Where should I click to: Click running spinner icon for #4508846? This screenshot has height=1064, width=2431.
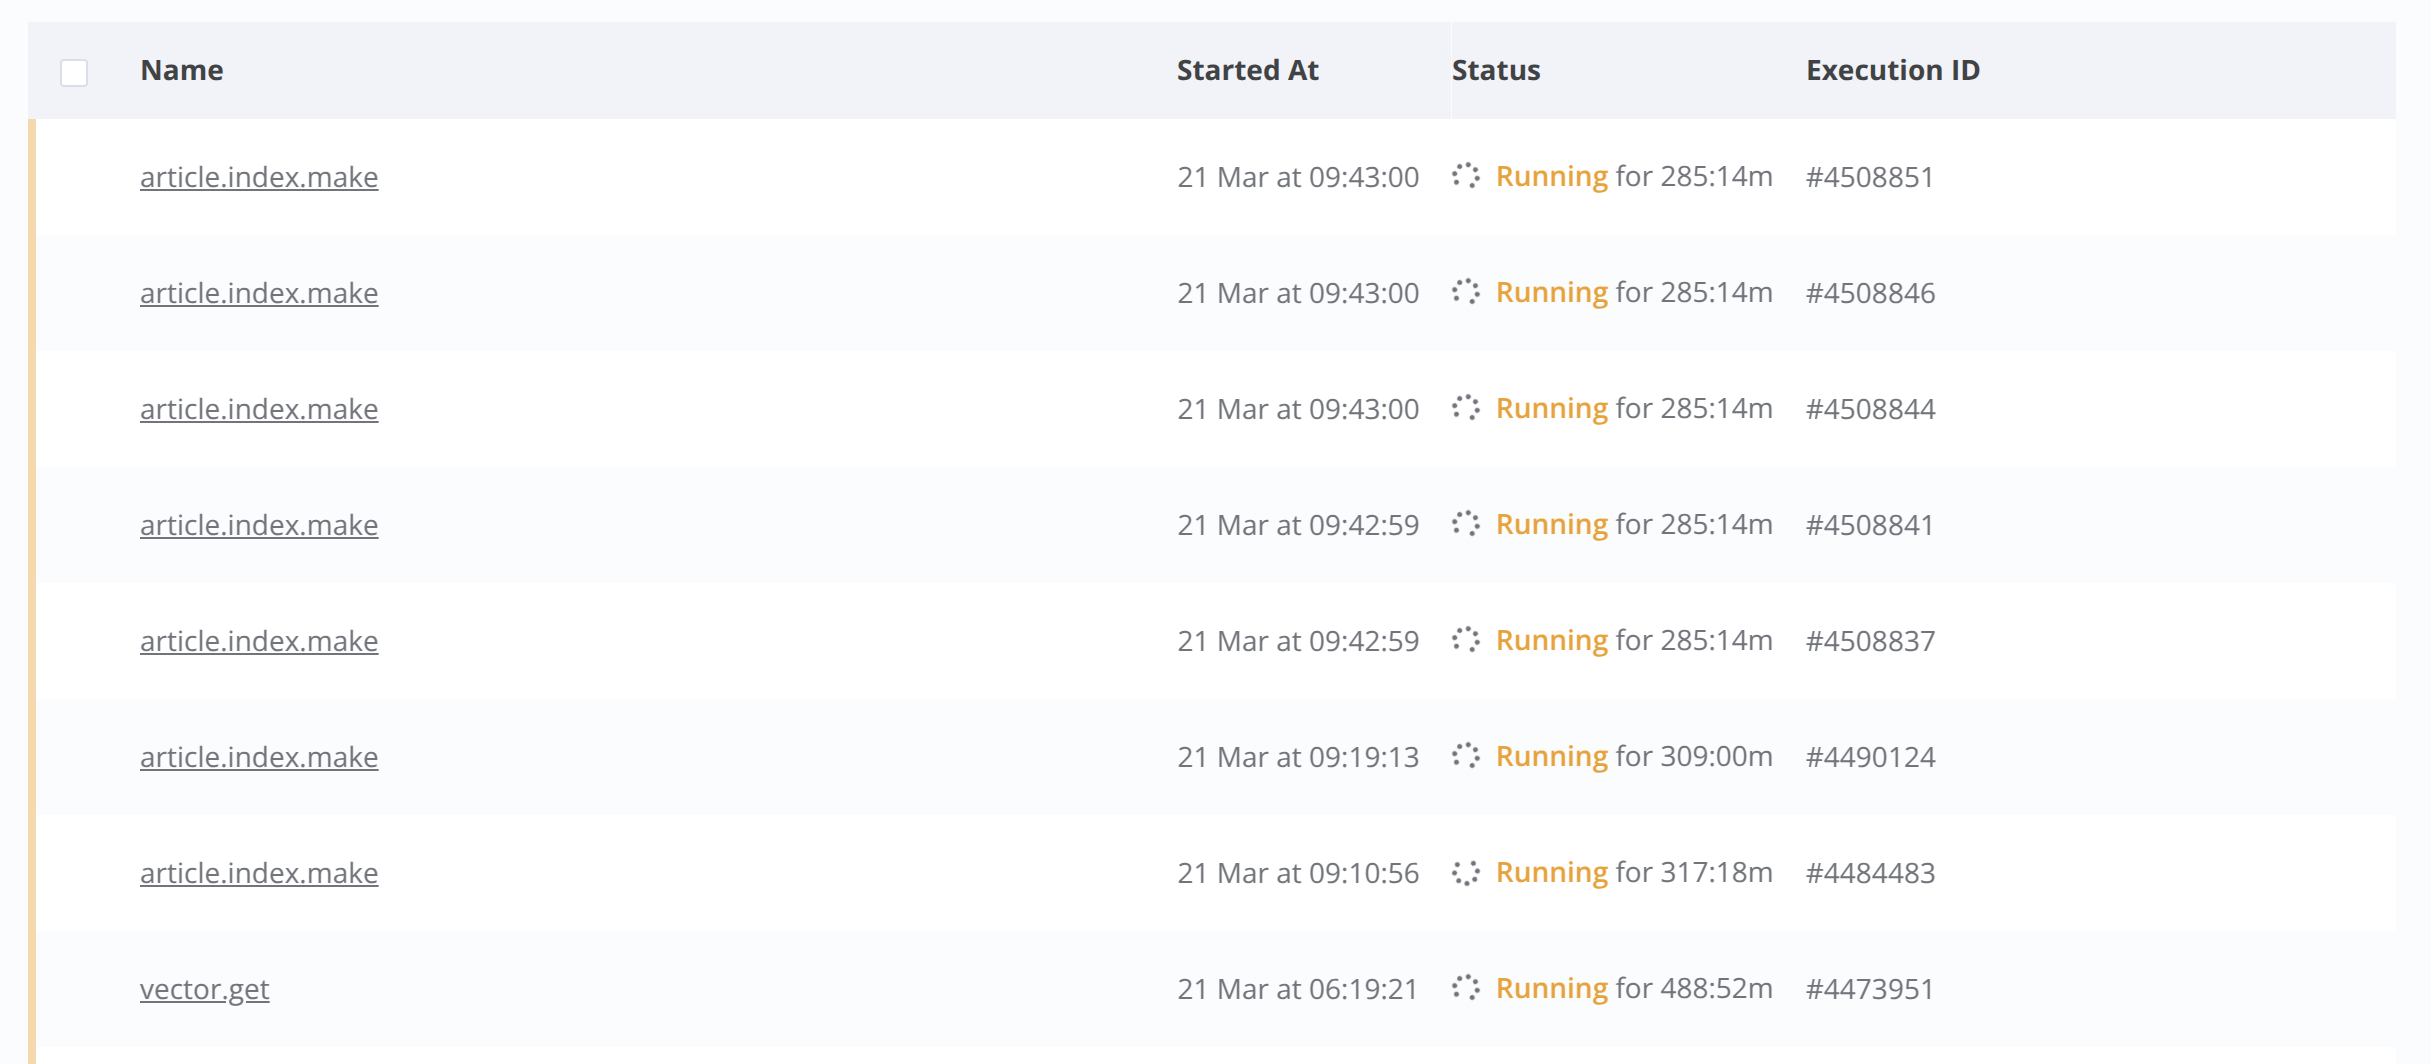(1466, 292)
